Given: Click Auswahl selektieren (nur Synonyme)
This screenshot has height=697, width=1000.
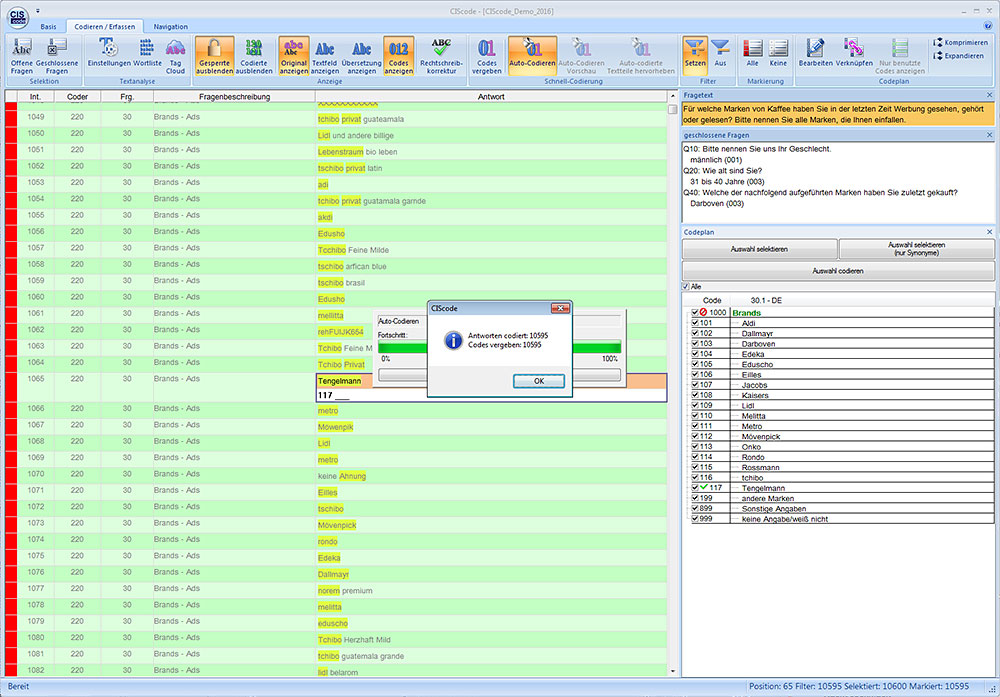Looking at the screenshot, I should coord(916,249).
